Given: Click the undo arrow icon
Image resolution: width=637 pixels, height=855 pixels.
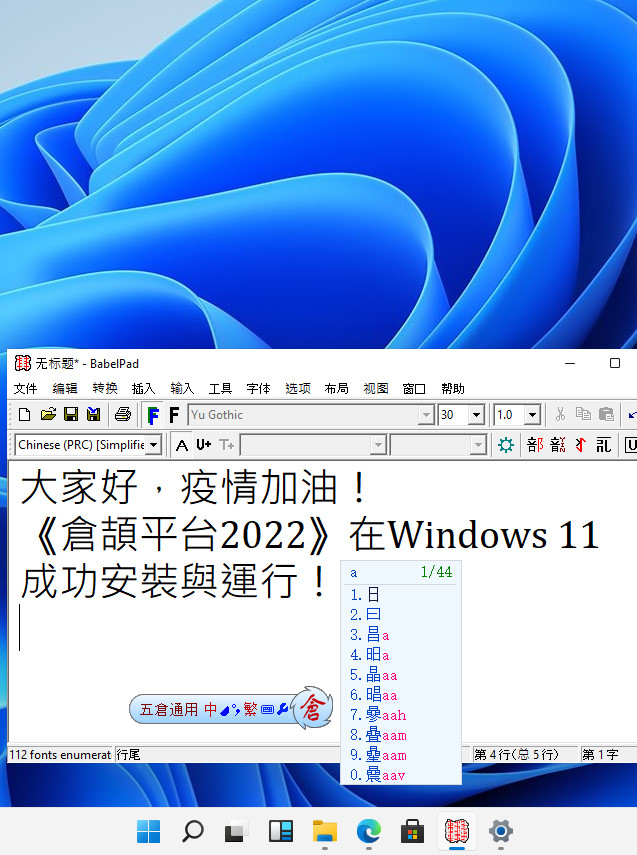Looking at the screenshot, I should pos(632,415).
